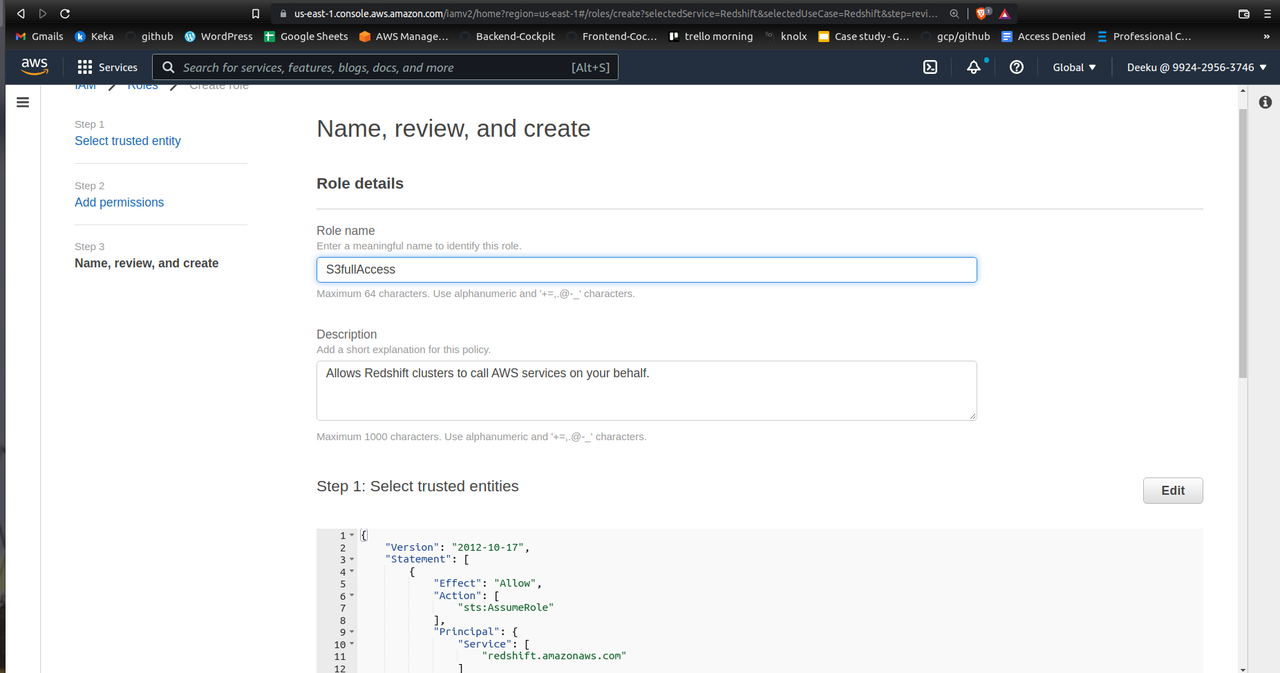Viewport: 1280px width, 673px height.
Task: Open the notifications bell
Action: click(x=973, y=67)
